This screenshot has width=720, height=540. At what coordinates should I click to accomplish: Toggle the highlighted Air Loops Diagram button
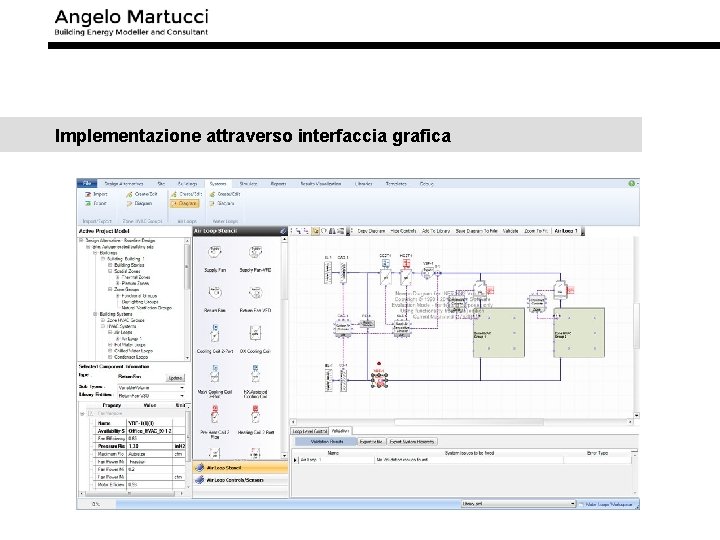tap(185, 203)
